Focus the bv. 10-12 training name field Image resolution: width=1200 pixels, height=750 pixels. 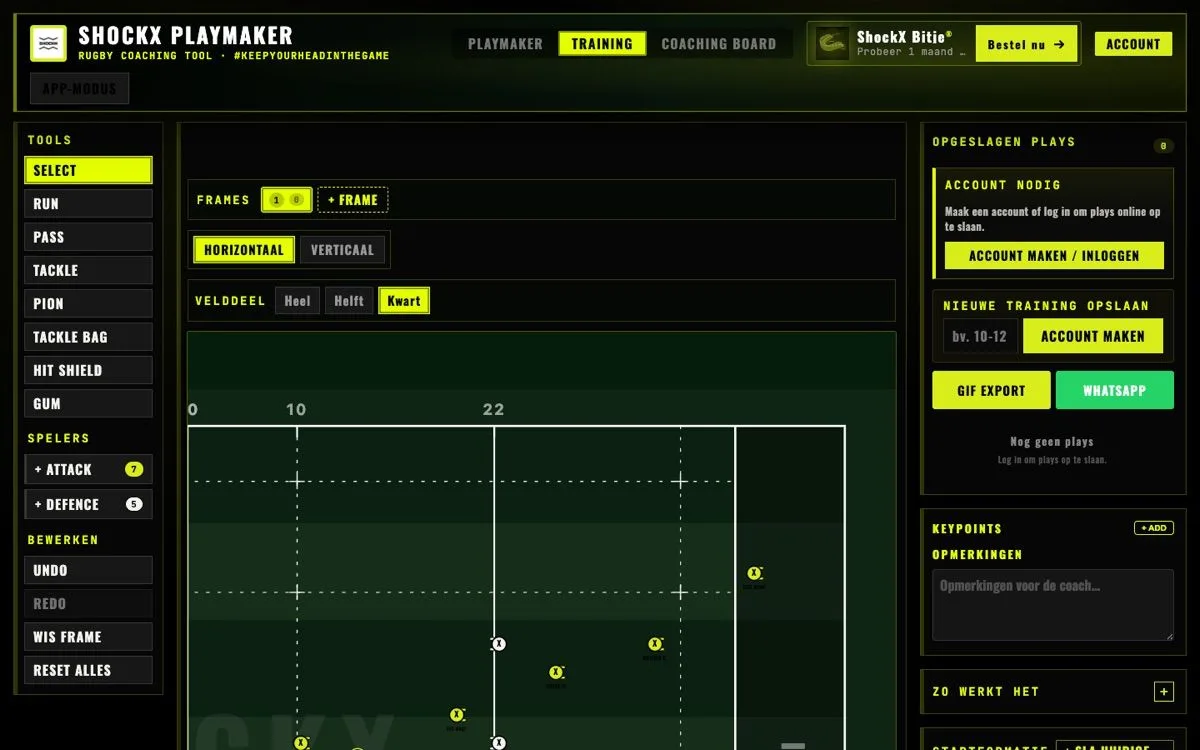point(980,337)
